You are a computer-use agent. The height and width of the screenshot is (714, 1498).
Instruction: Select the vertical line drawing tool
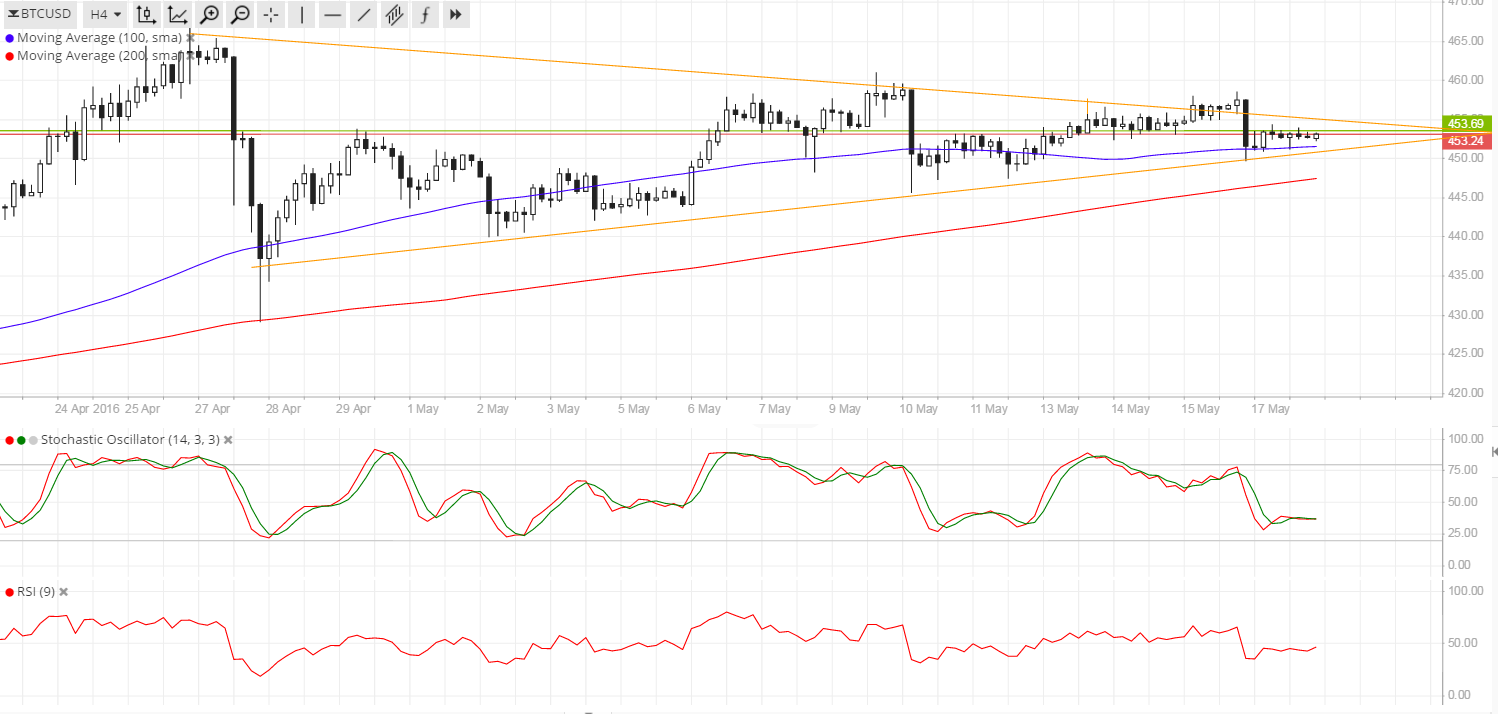pos(302,14)
